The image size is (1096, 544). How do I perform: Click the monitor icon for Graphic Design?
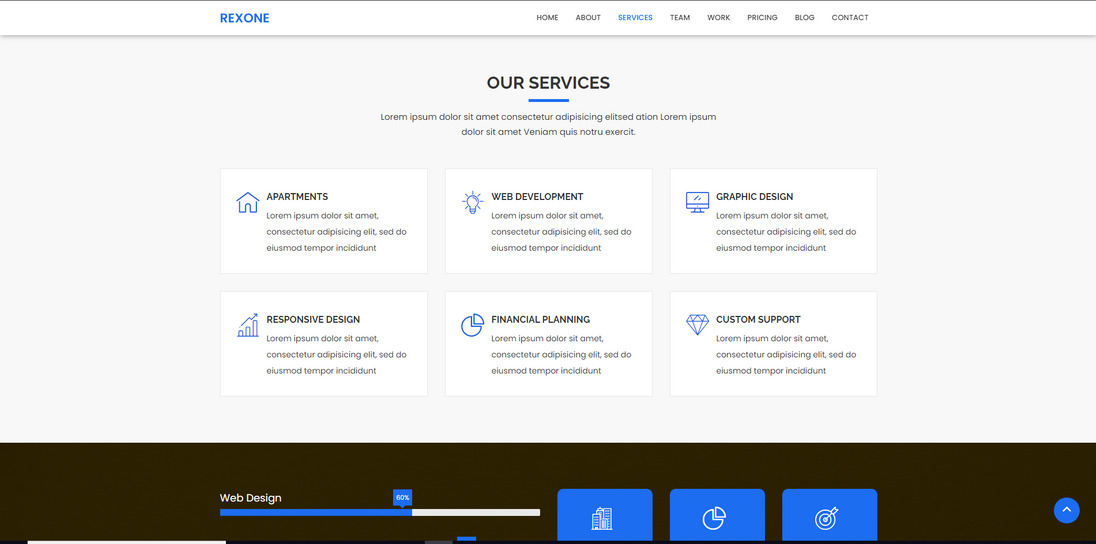click(x=697, y=202)
